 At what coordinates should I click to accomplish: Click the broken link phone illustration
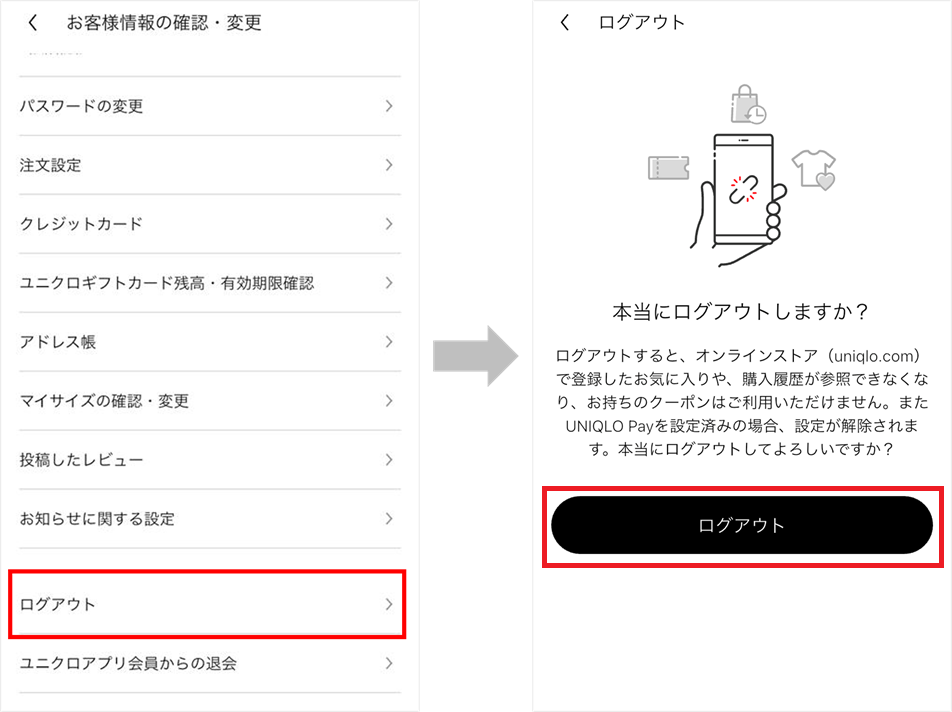740,199
